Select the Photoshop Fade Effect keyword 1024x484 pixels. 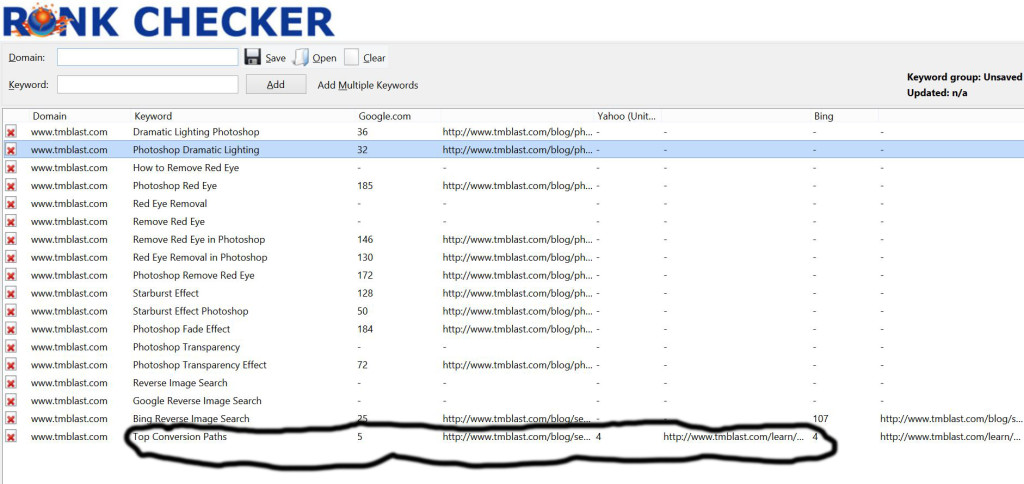pos(182,329)
